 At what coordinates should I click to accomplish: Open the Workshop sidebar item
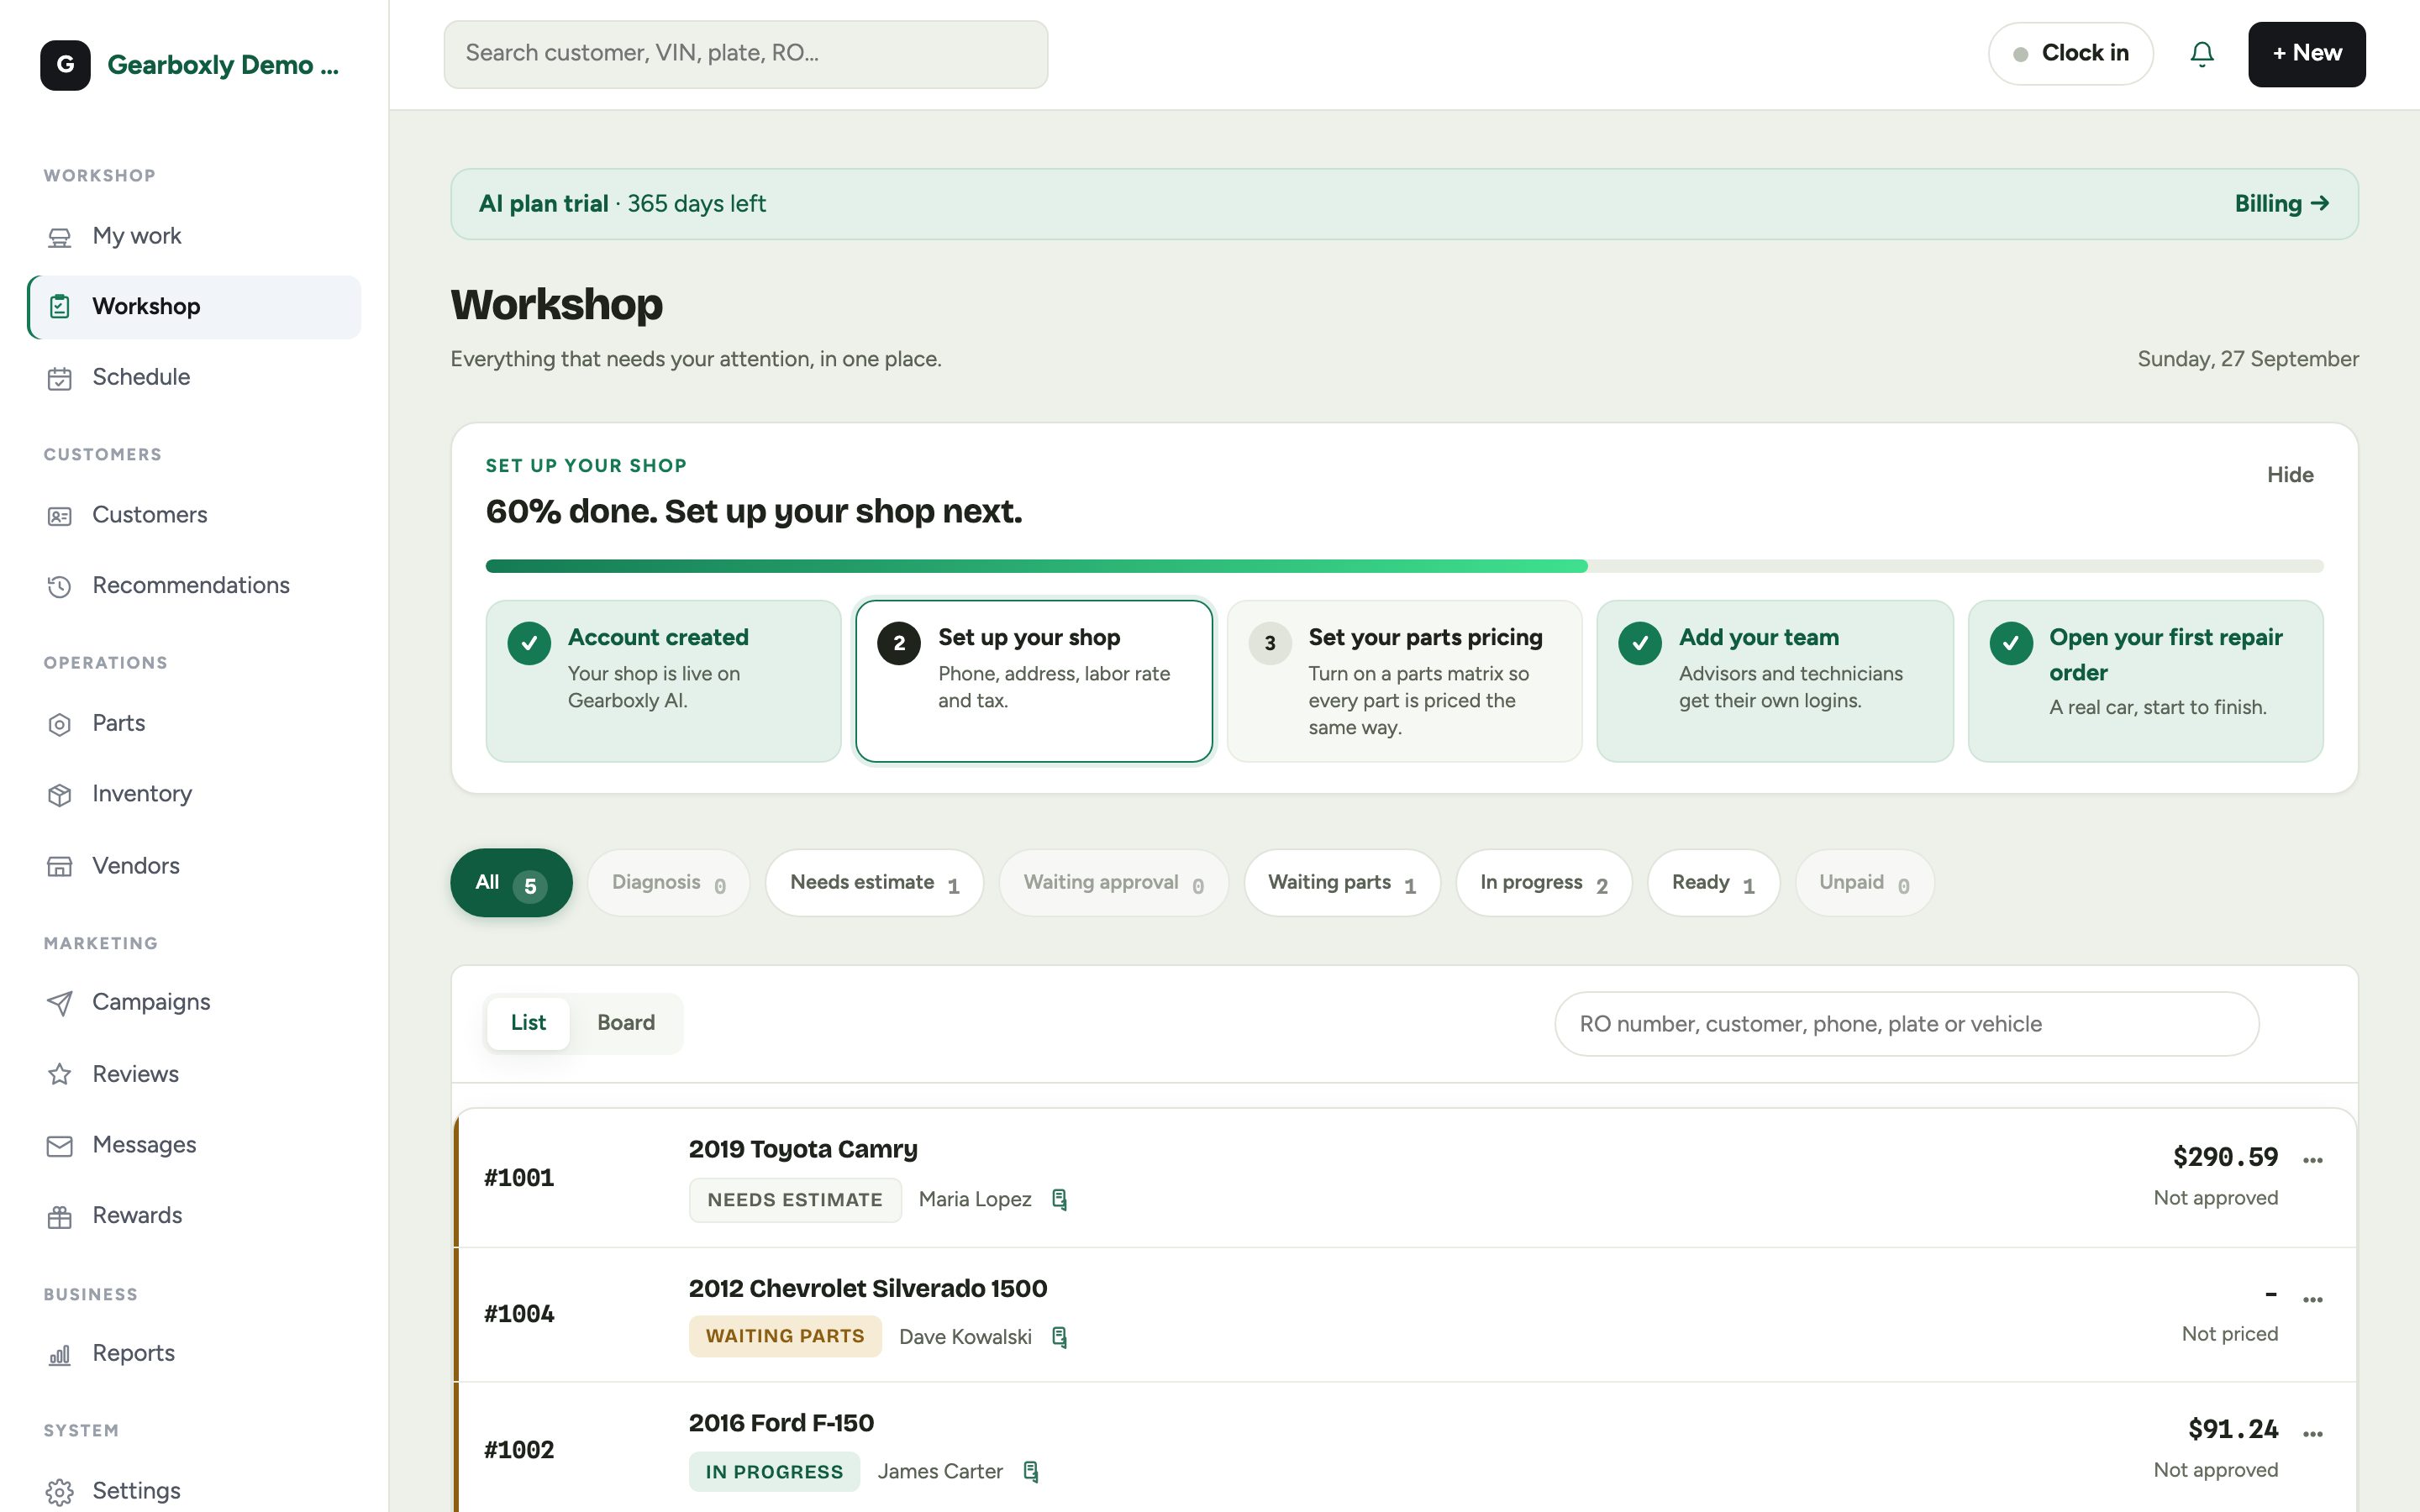click(x=194, y=307)
